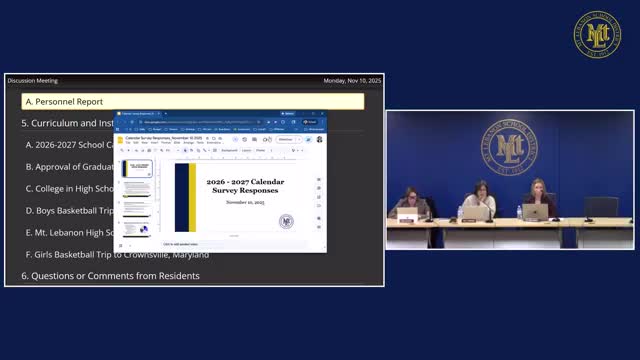Image resolution: width=640 pixels, height=360 pixels.
Task: Click the redo toolbar icon
Action: (142, 150)
